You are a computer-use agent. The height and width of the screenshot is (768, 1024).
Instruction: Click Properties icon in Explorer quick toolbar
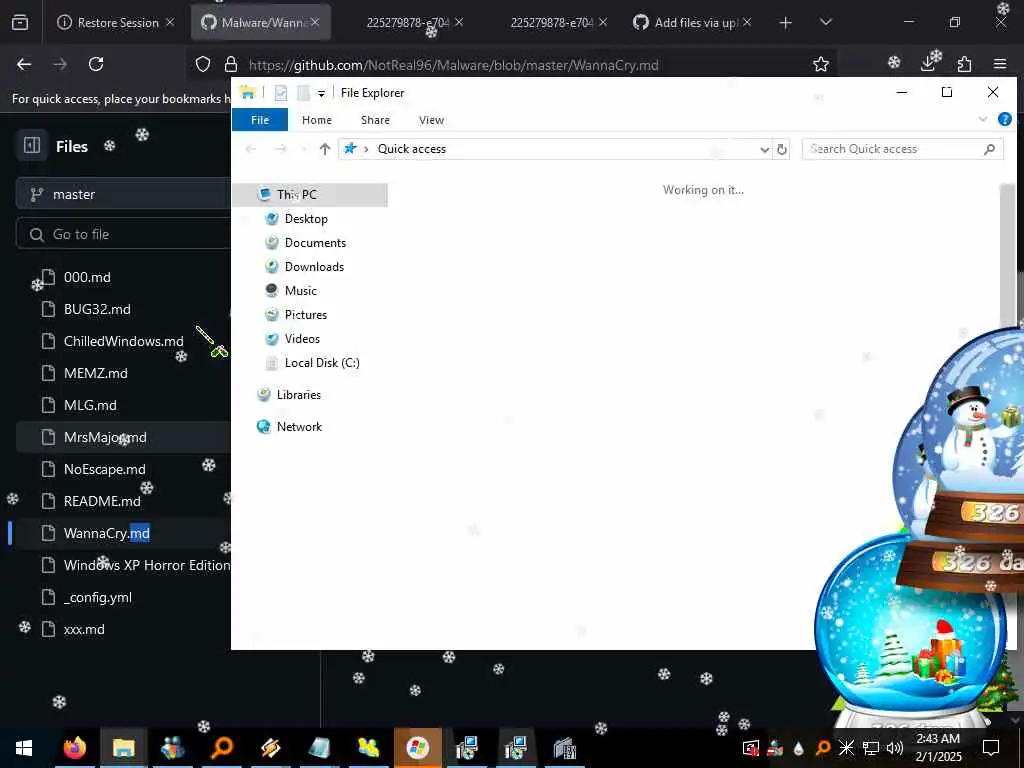click(x=281, y=93)
